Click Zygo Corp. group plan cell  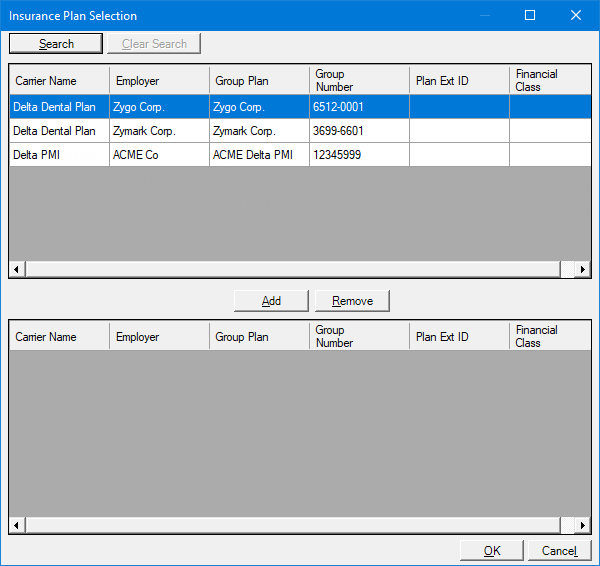coord(259,107)
